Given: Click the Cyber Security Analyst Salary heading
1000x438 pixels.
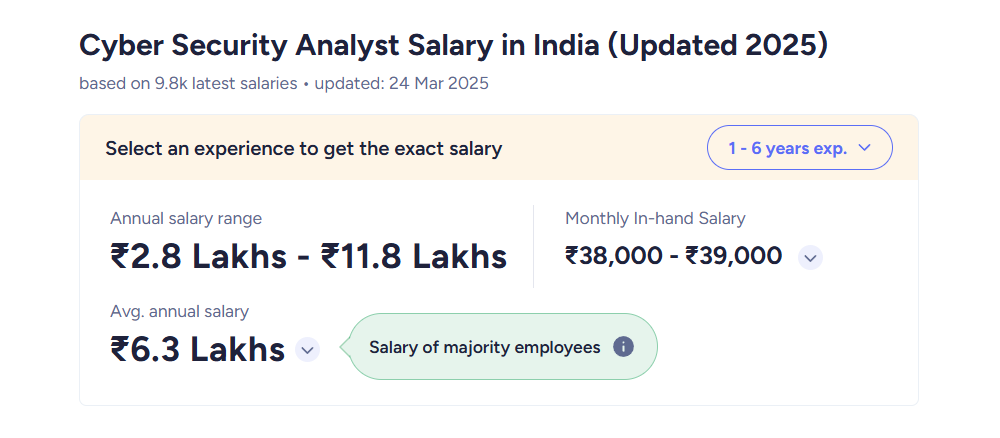Looking at the screenshot, I should tap(453, 47).
